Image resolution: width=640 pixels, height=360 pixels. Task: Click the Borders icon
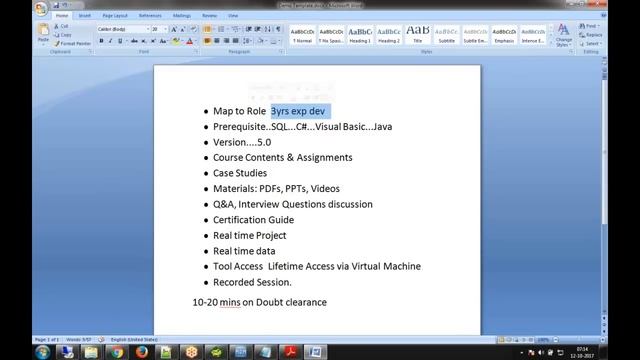pyautogui.click(x=274, y=41)
